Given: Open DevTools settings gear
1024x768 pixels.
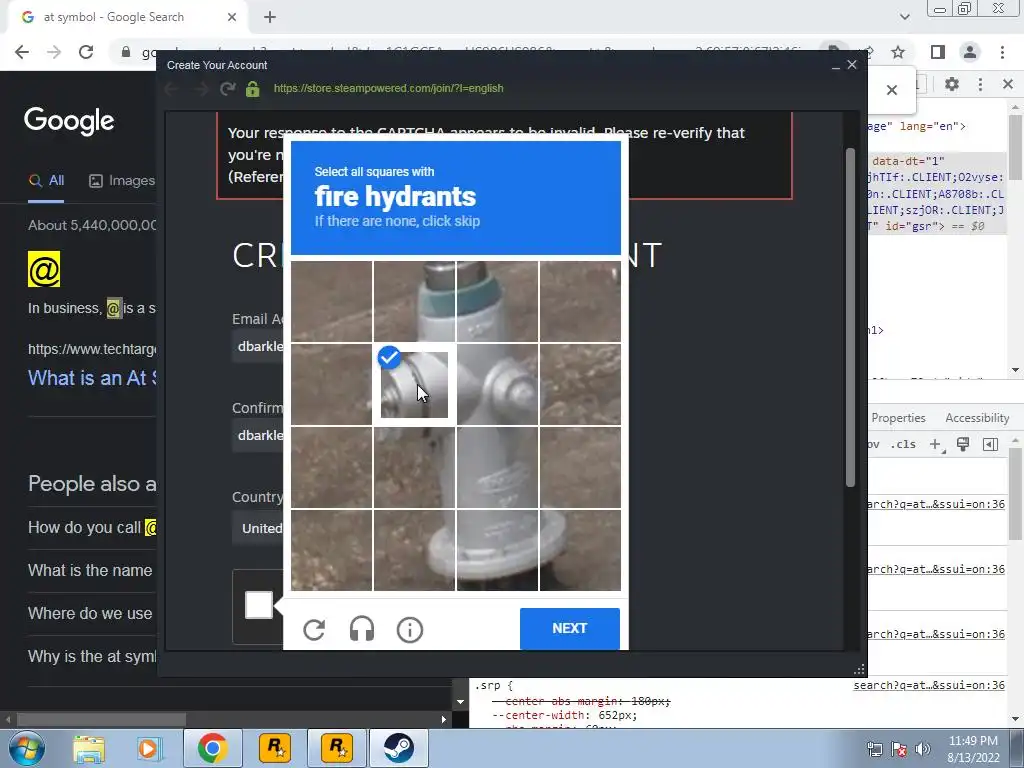Looking at the screenshot, I should [x=952, y=84].
